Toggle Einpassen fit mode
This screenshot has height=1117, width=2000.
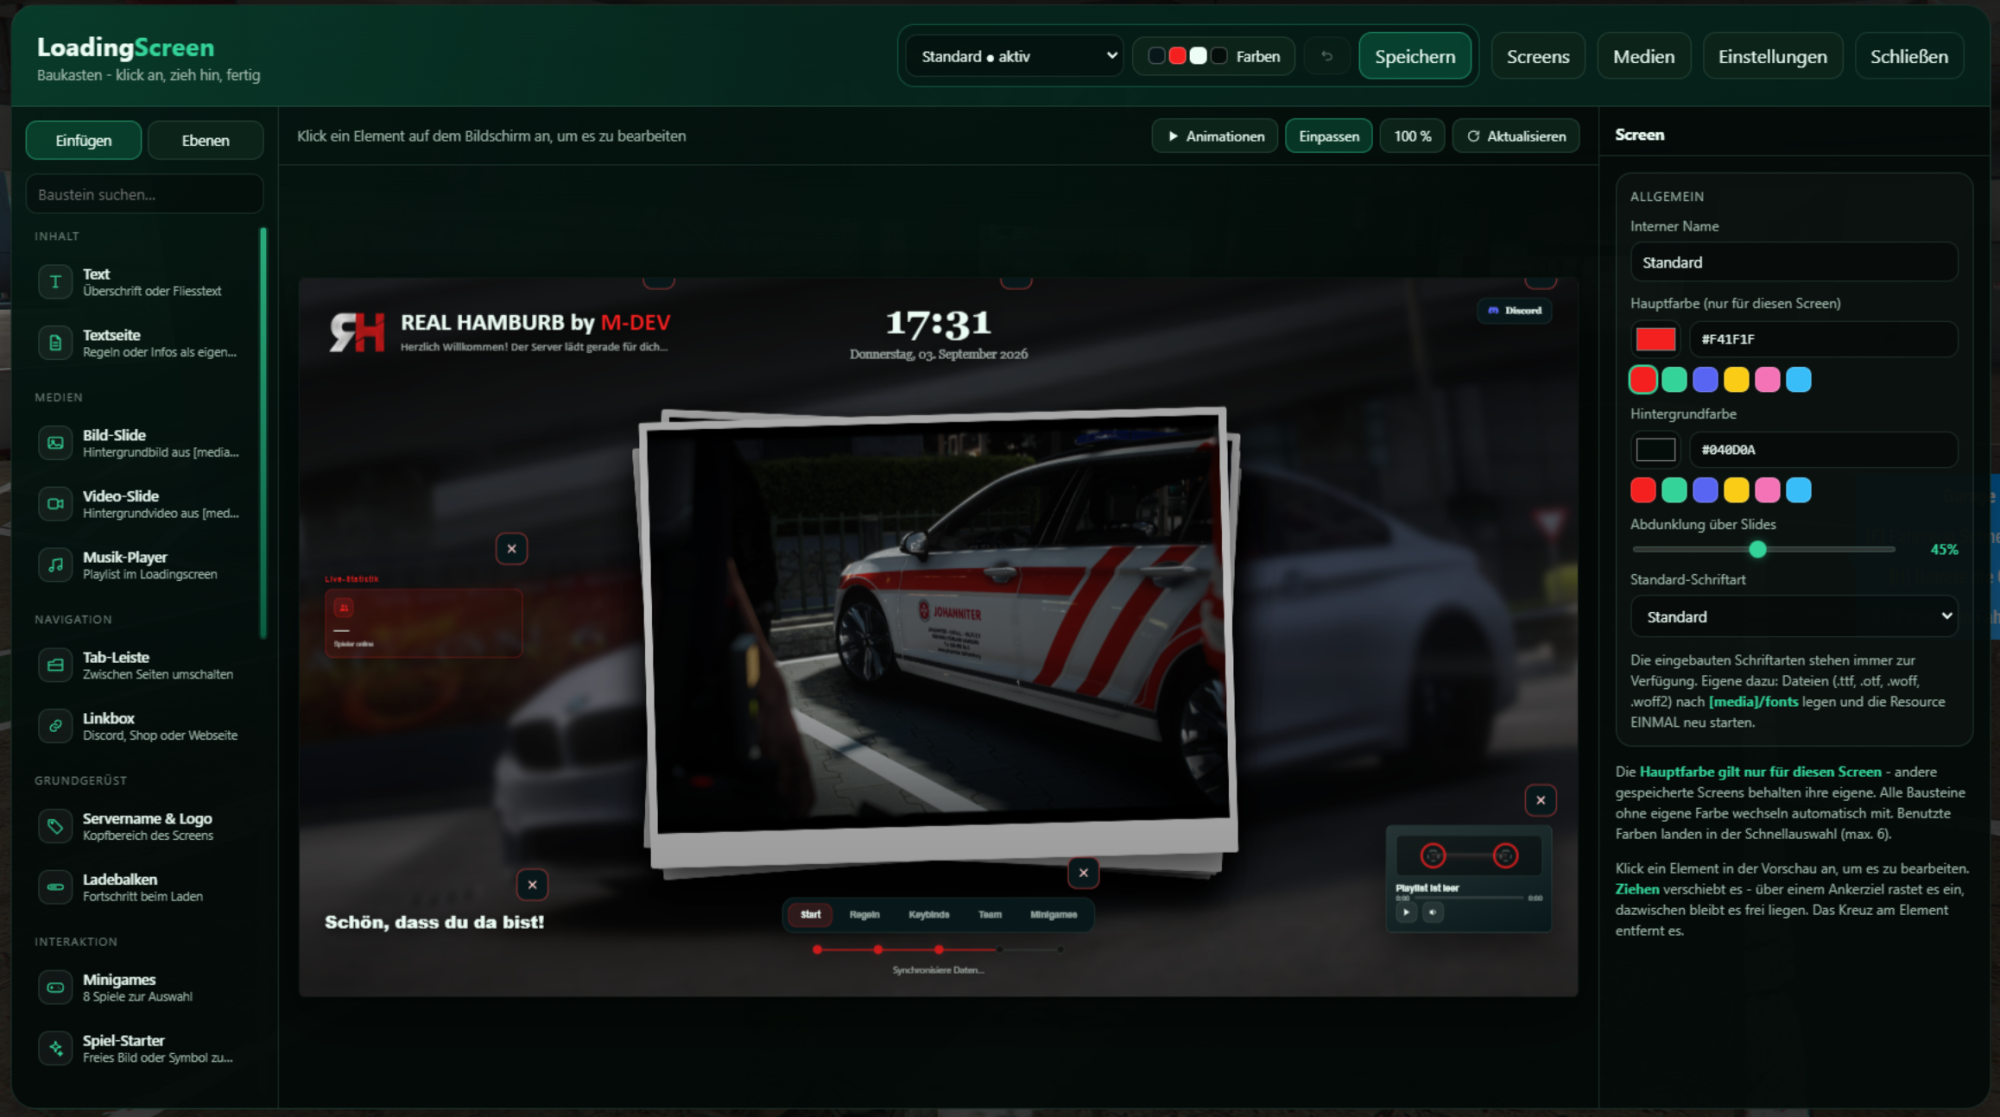coord(1329,136)
